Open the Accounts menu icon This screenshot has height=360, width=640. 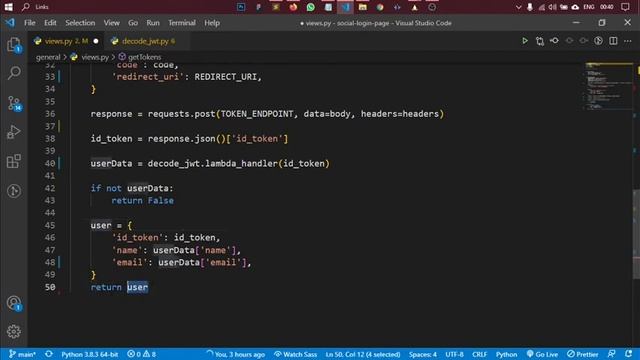[14, 303]
